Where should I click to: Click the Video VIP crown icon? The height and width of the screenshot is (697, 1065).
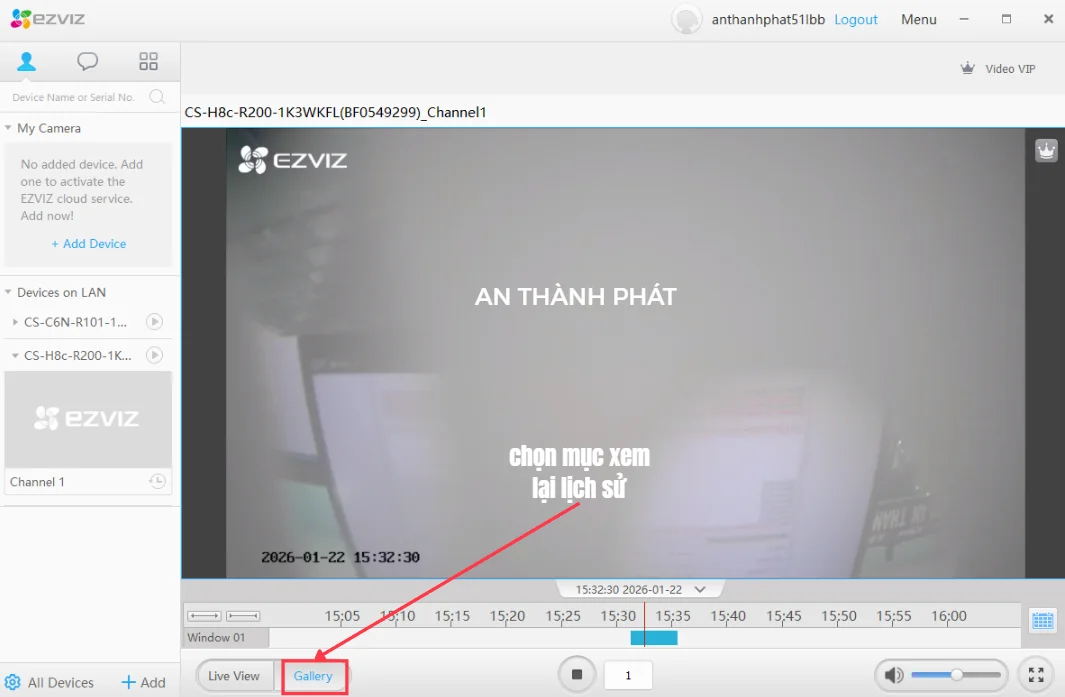[967, 68]
